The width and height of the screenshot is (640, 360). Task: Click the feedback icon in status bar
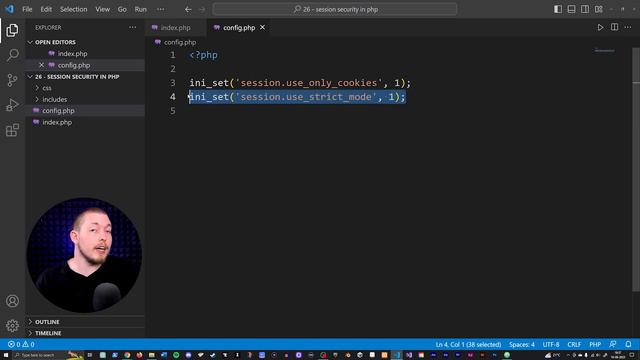[x=613, y=344]
